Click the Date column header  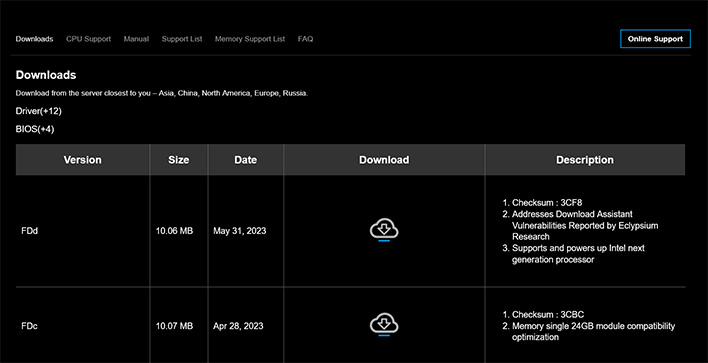click(x=246, y=160)
